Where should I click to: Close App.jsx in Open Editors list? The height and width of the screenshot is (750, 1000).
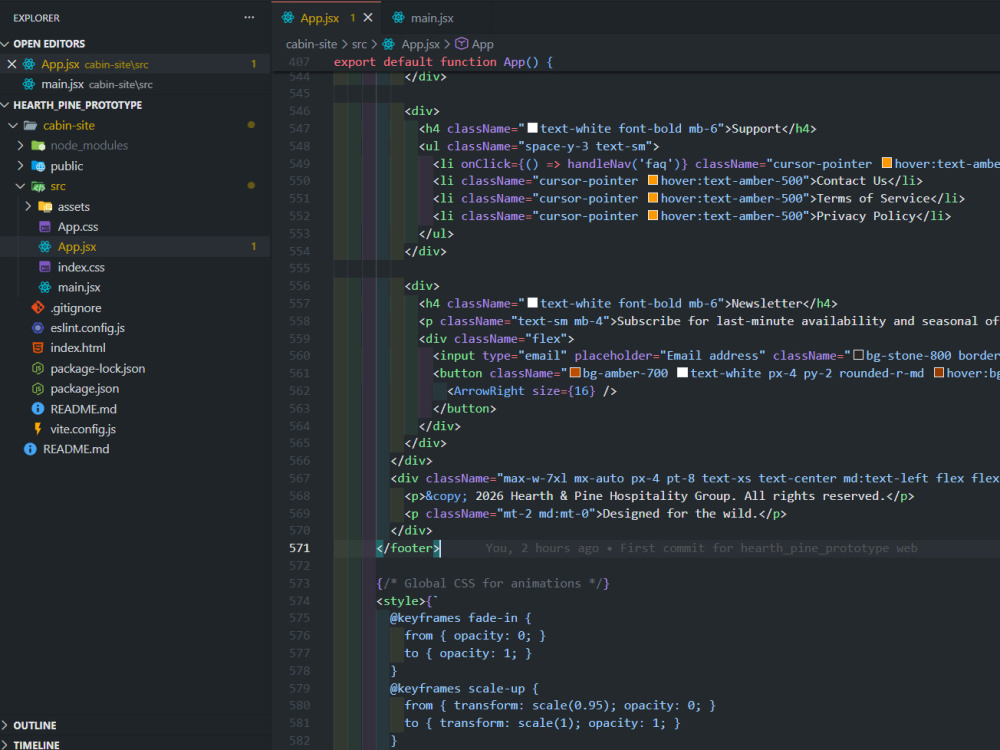coord(11,64)
